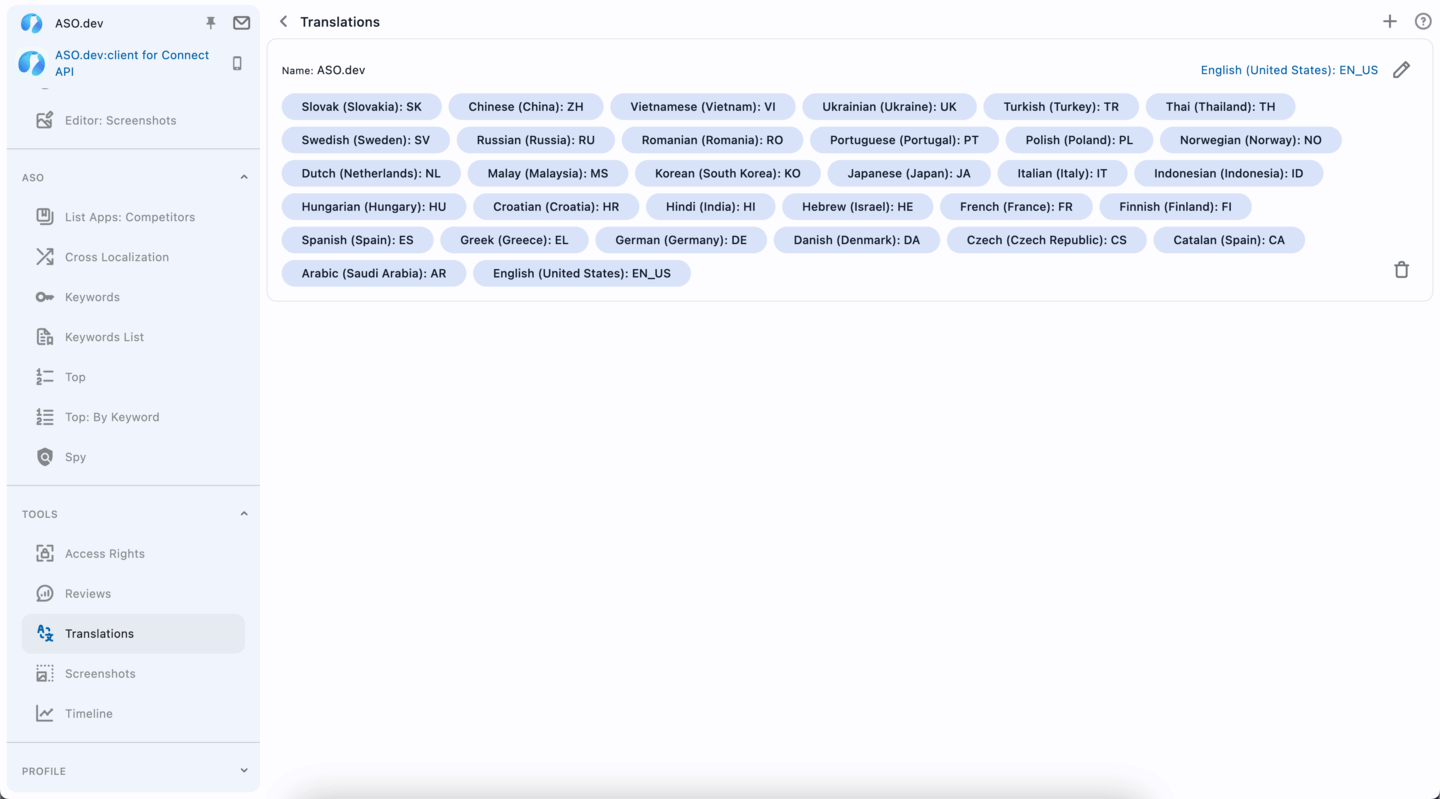The width and height of the screenshot is (1440, 799).
Task: Collapse the ASO section
Action: (244, 177)
